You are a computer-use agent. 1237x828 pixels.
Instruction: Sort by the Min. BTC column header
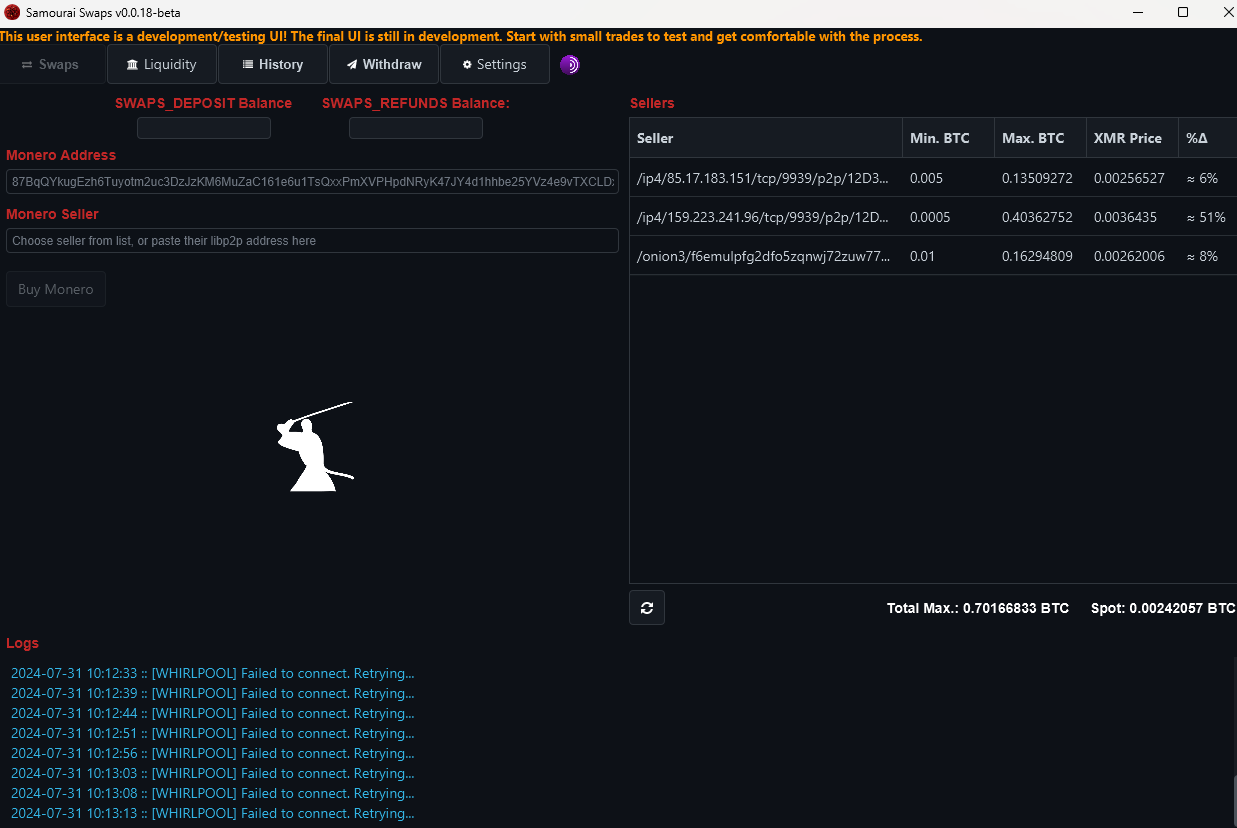point(939,138)
